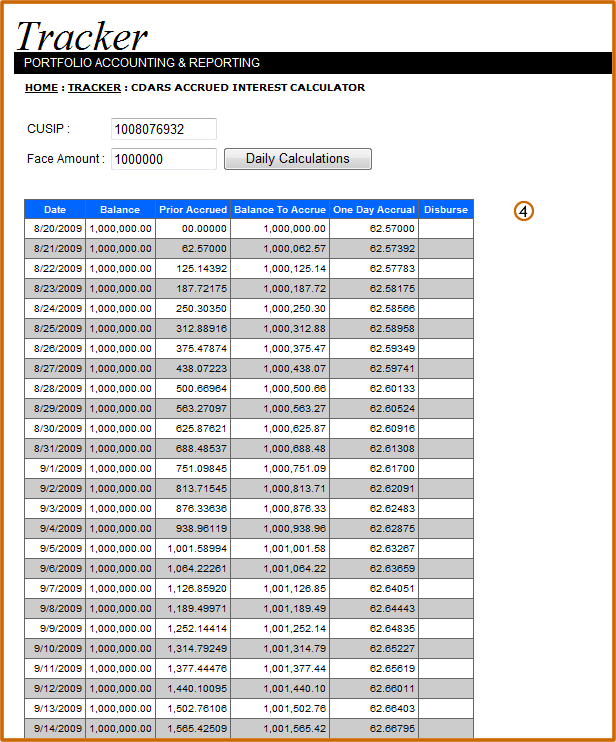Click one day accrual 62.66011
616x742 pixels.
[x=374, y=689]
